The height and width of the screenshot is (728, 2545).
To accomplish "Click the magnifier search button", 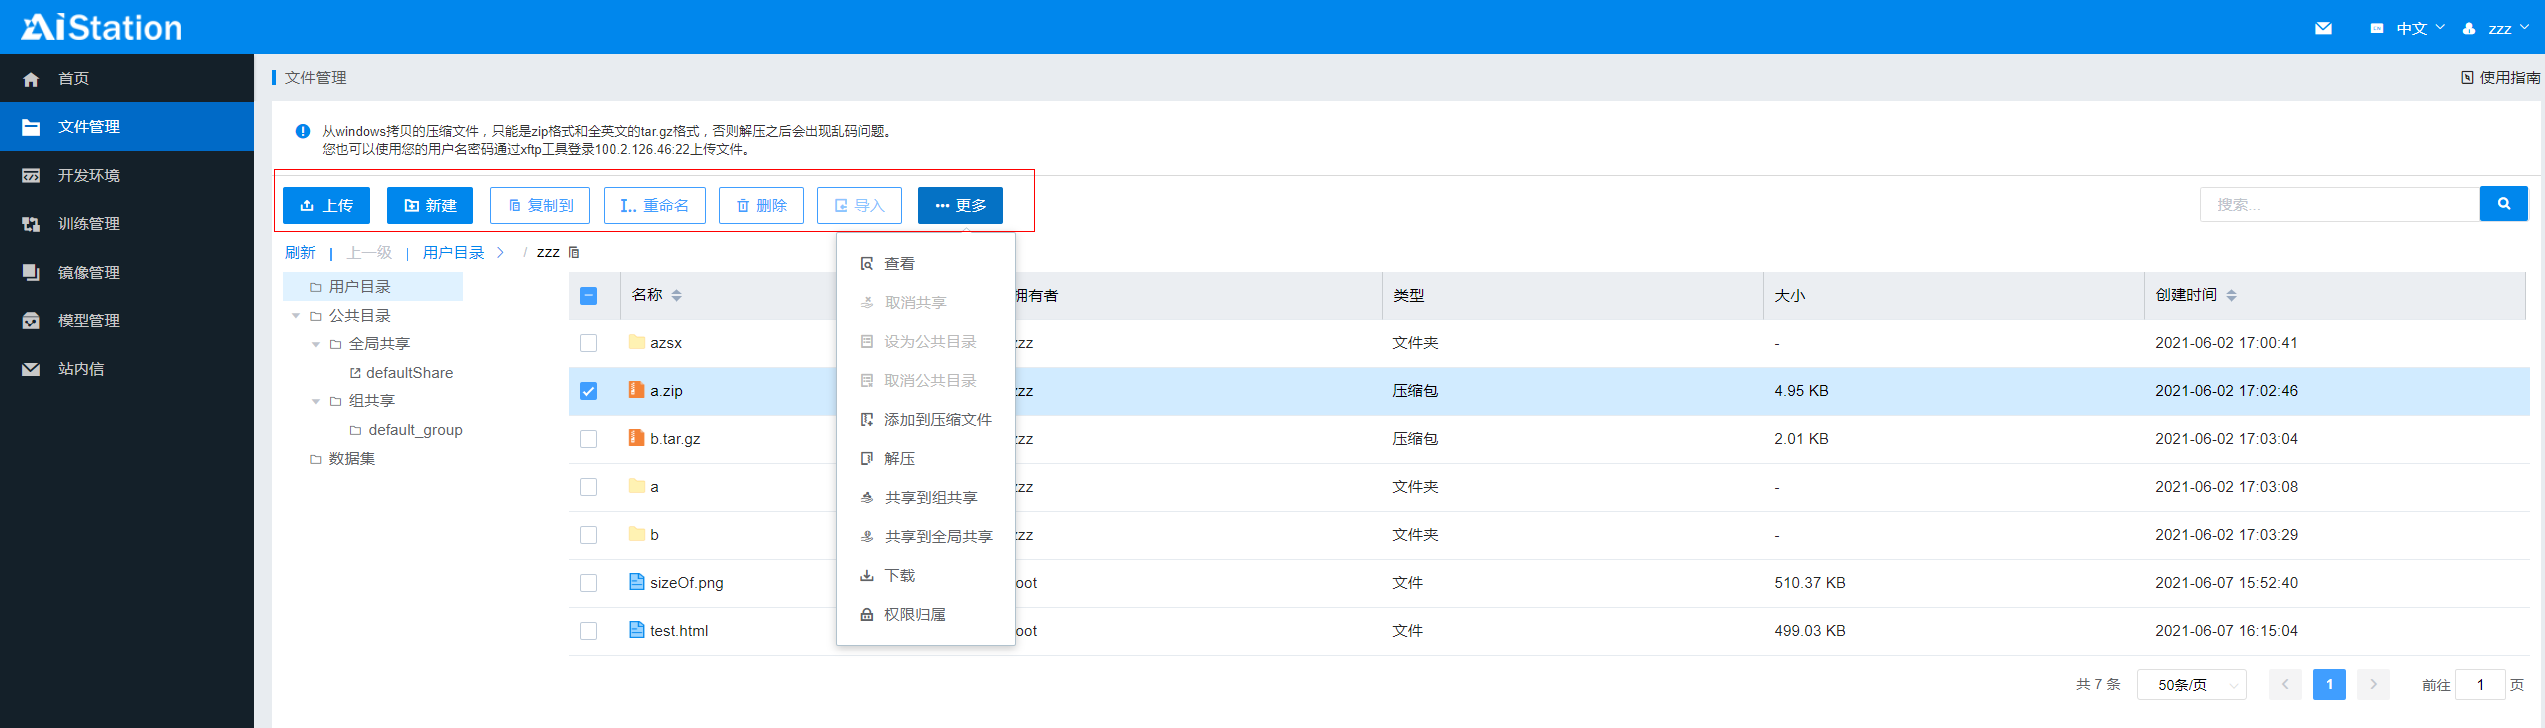I will click(2503, 204).
